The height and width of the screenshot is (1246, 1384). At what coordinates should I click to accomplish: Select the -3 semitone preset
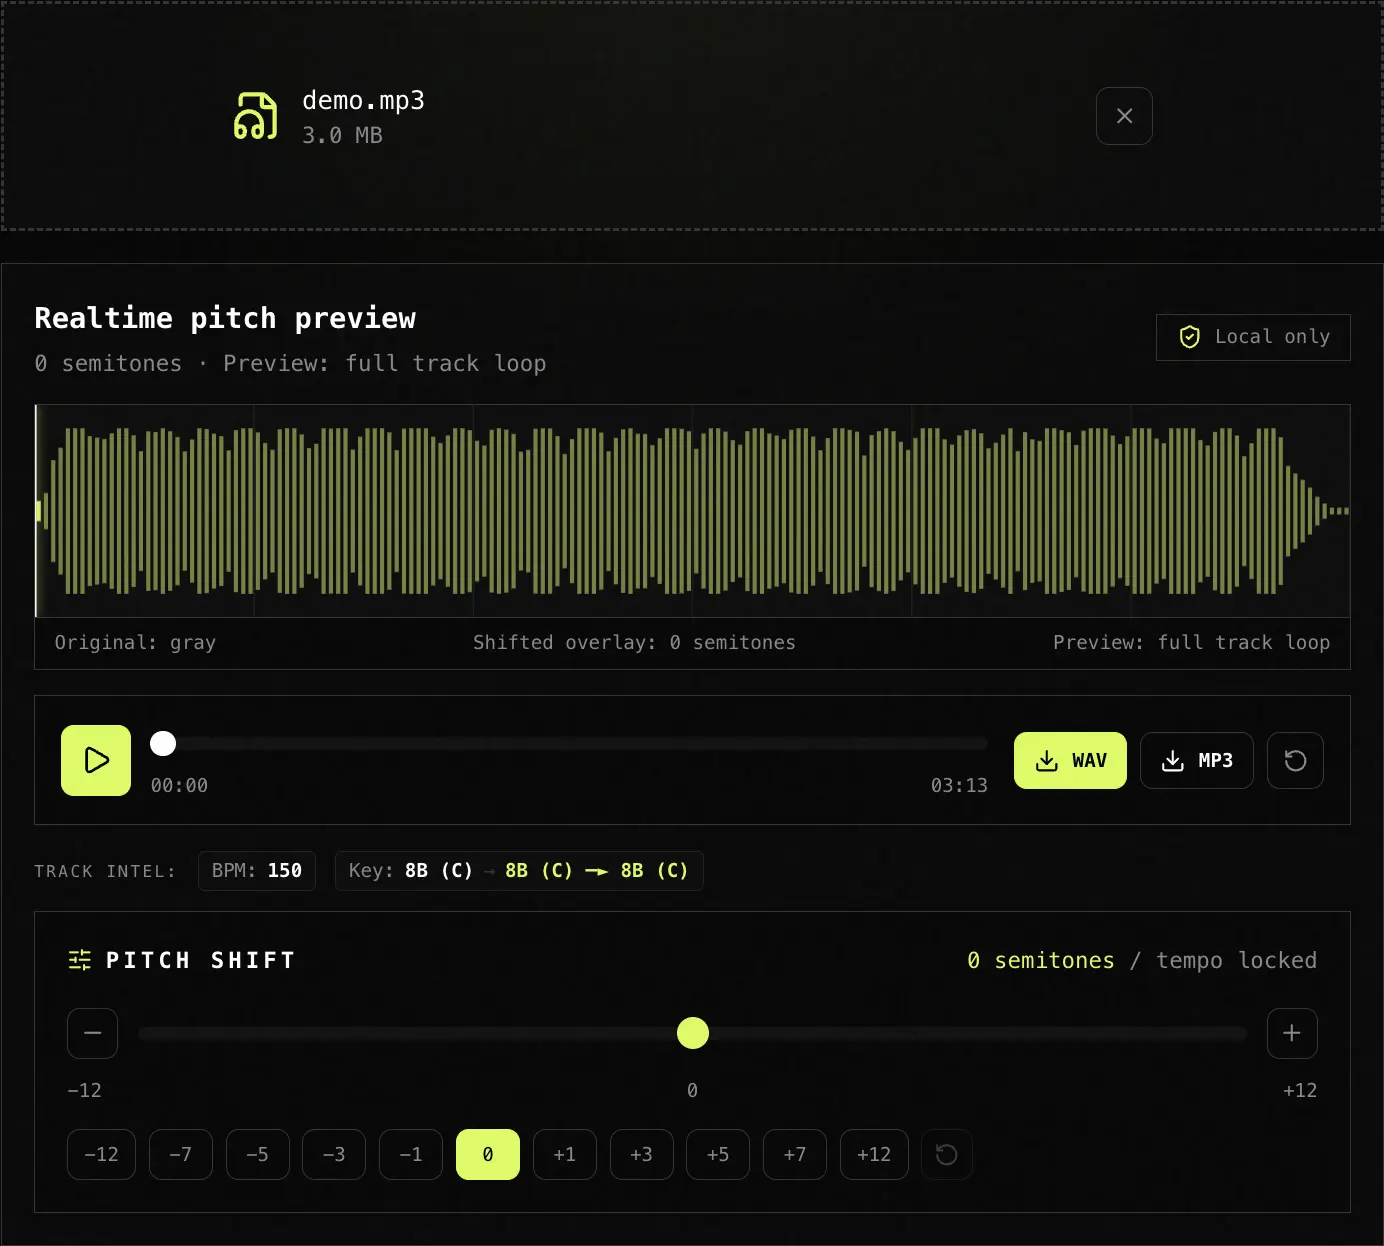[x=334, y=1154]
